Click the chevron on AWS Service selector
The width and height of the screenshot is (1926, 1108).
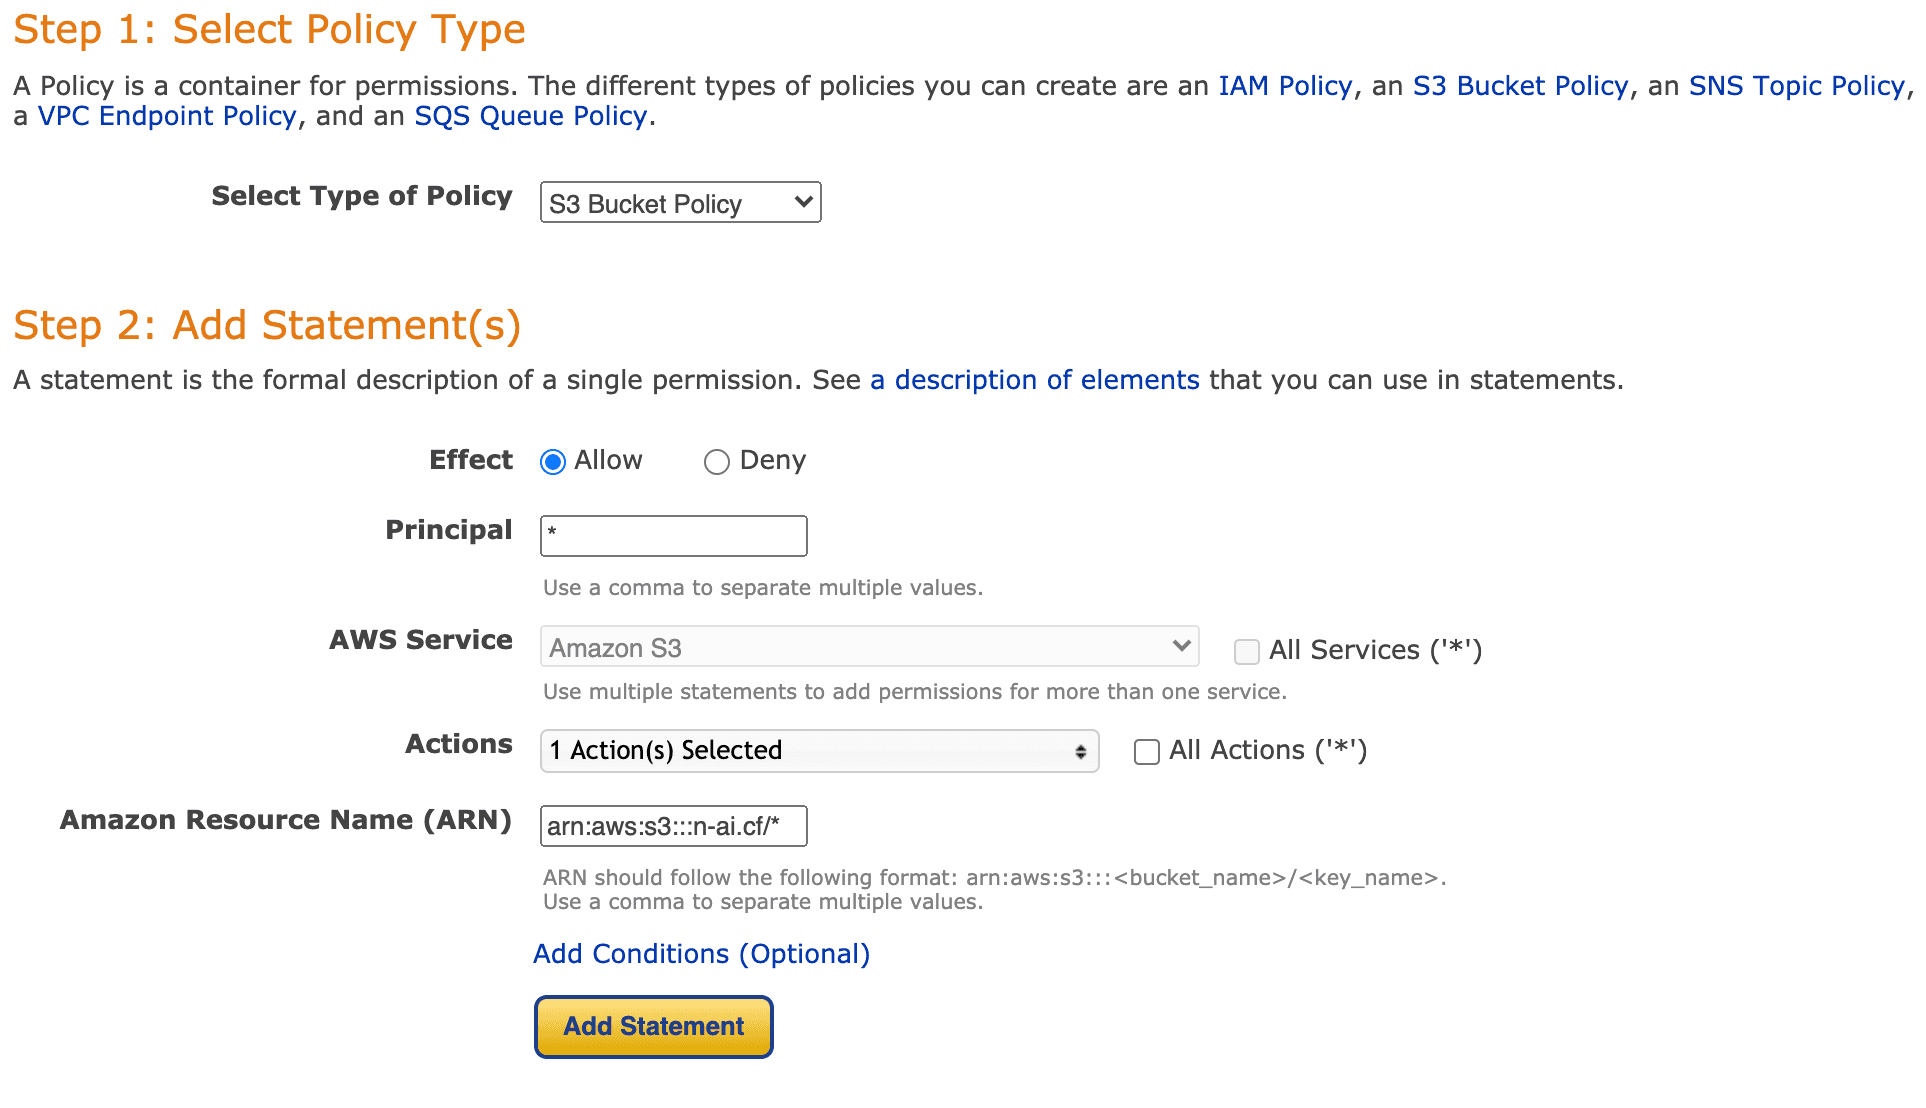click(x=1181, y=646)
